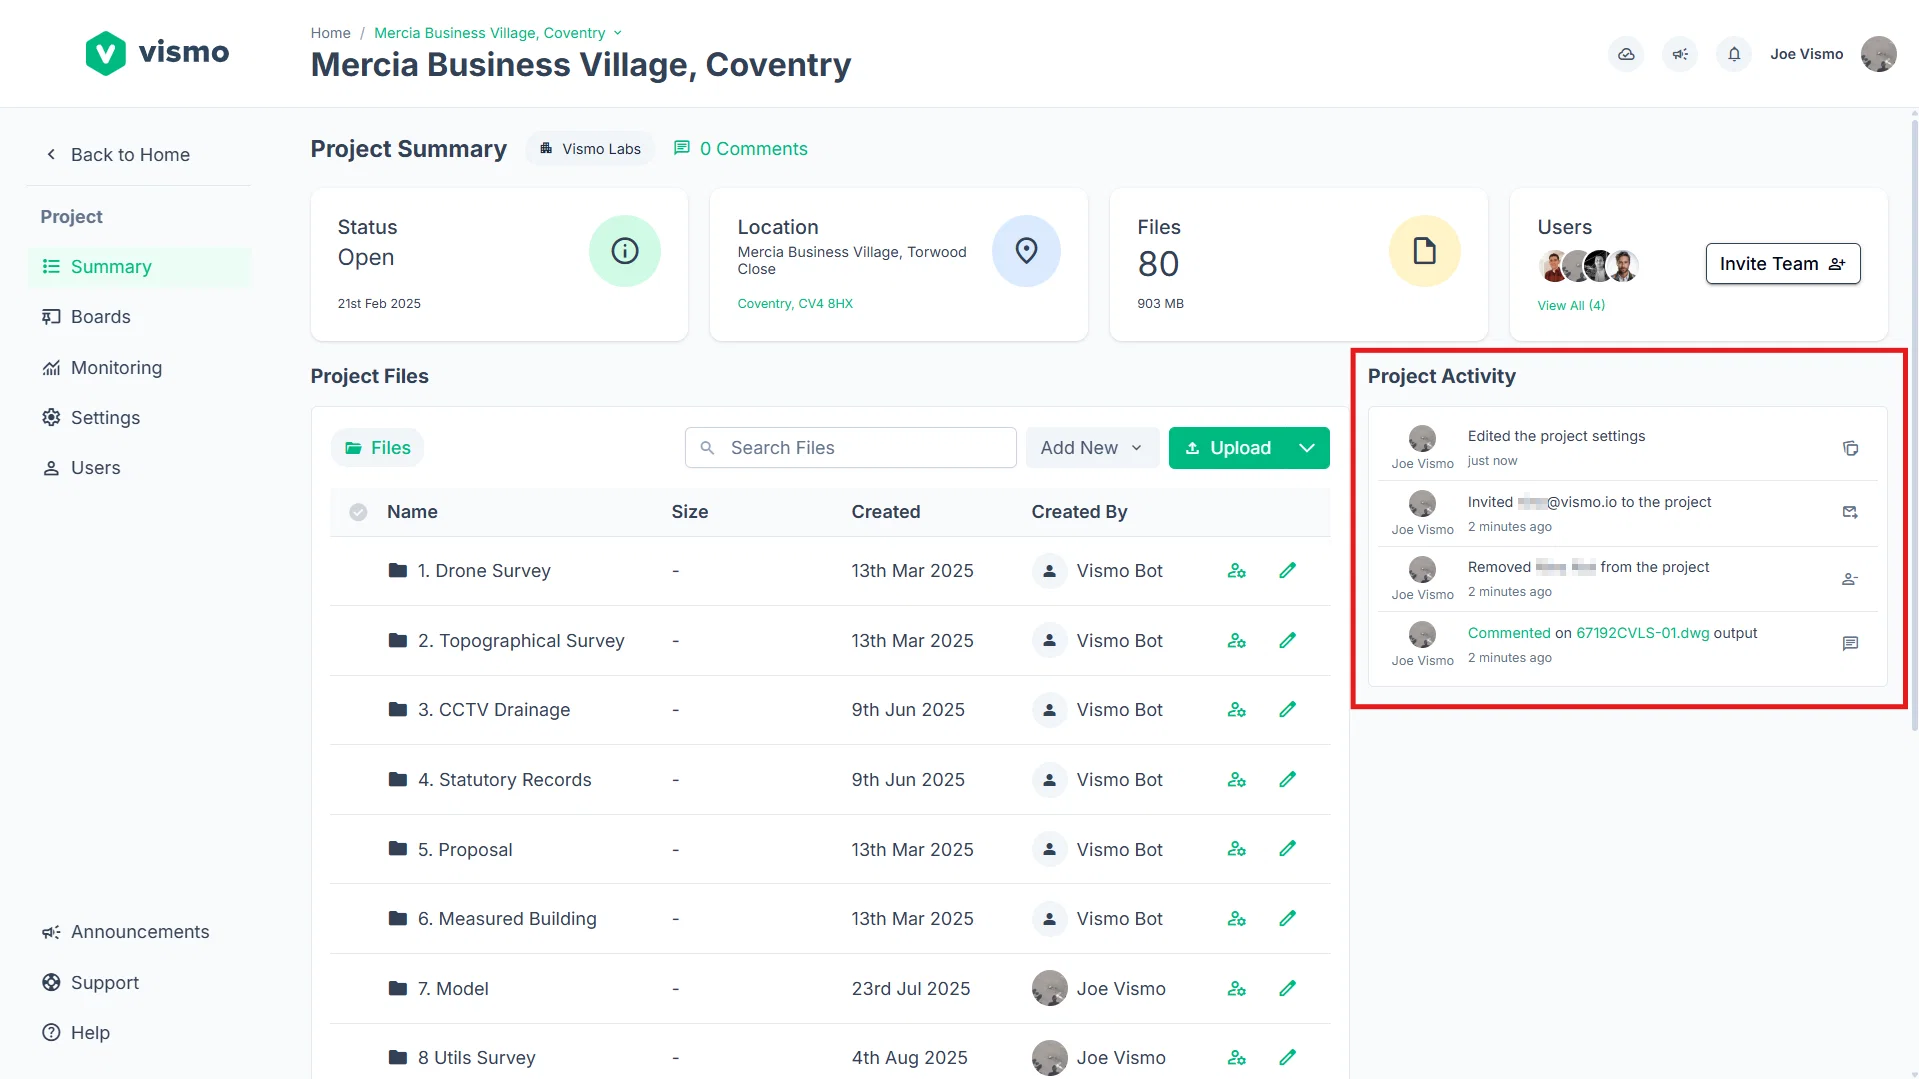Click share-users icon for 1. Drone Survey
1919x1079 pixels.
[x=1237, y=571]
